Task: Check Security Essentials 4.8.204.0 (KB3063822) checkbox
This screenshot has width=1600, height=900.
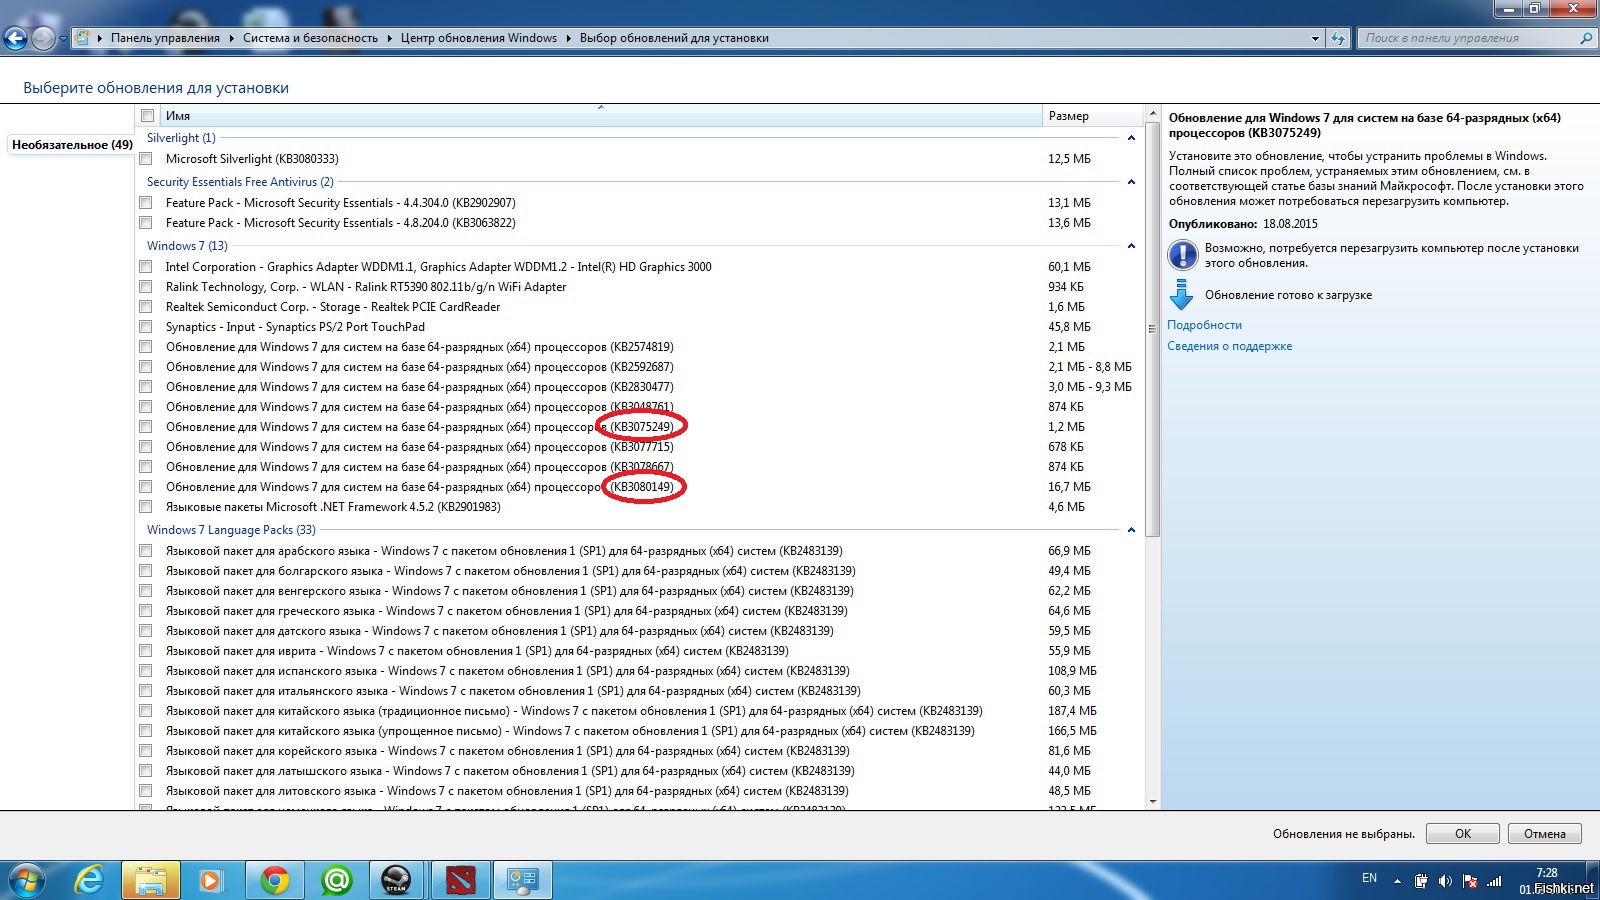Action: point(146,223)
